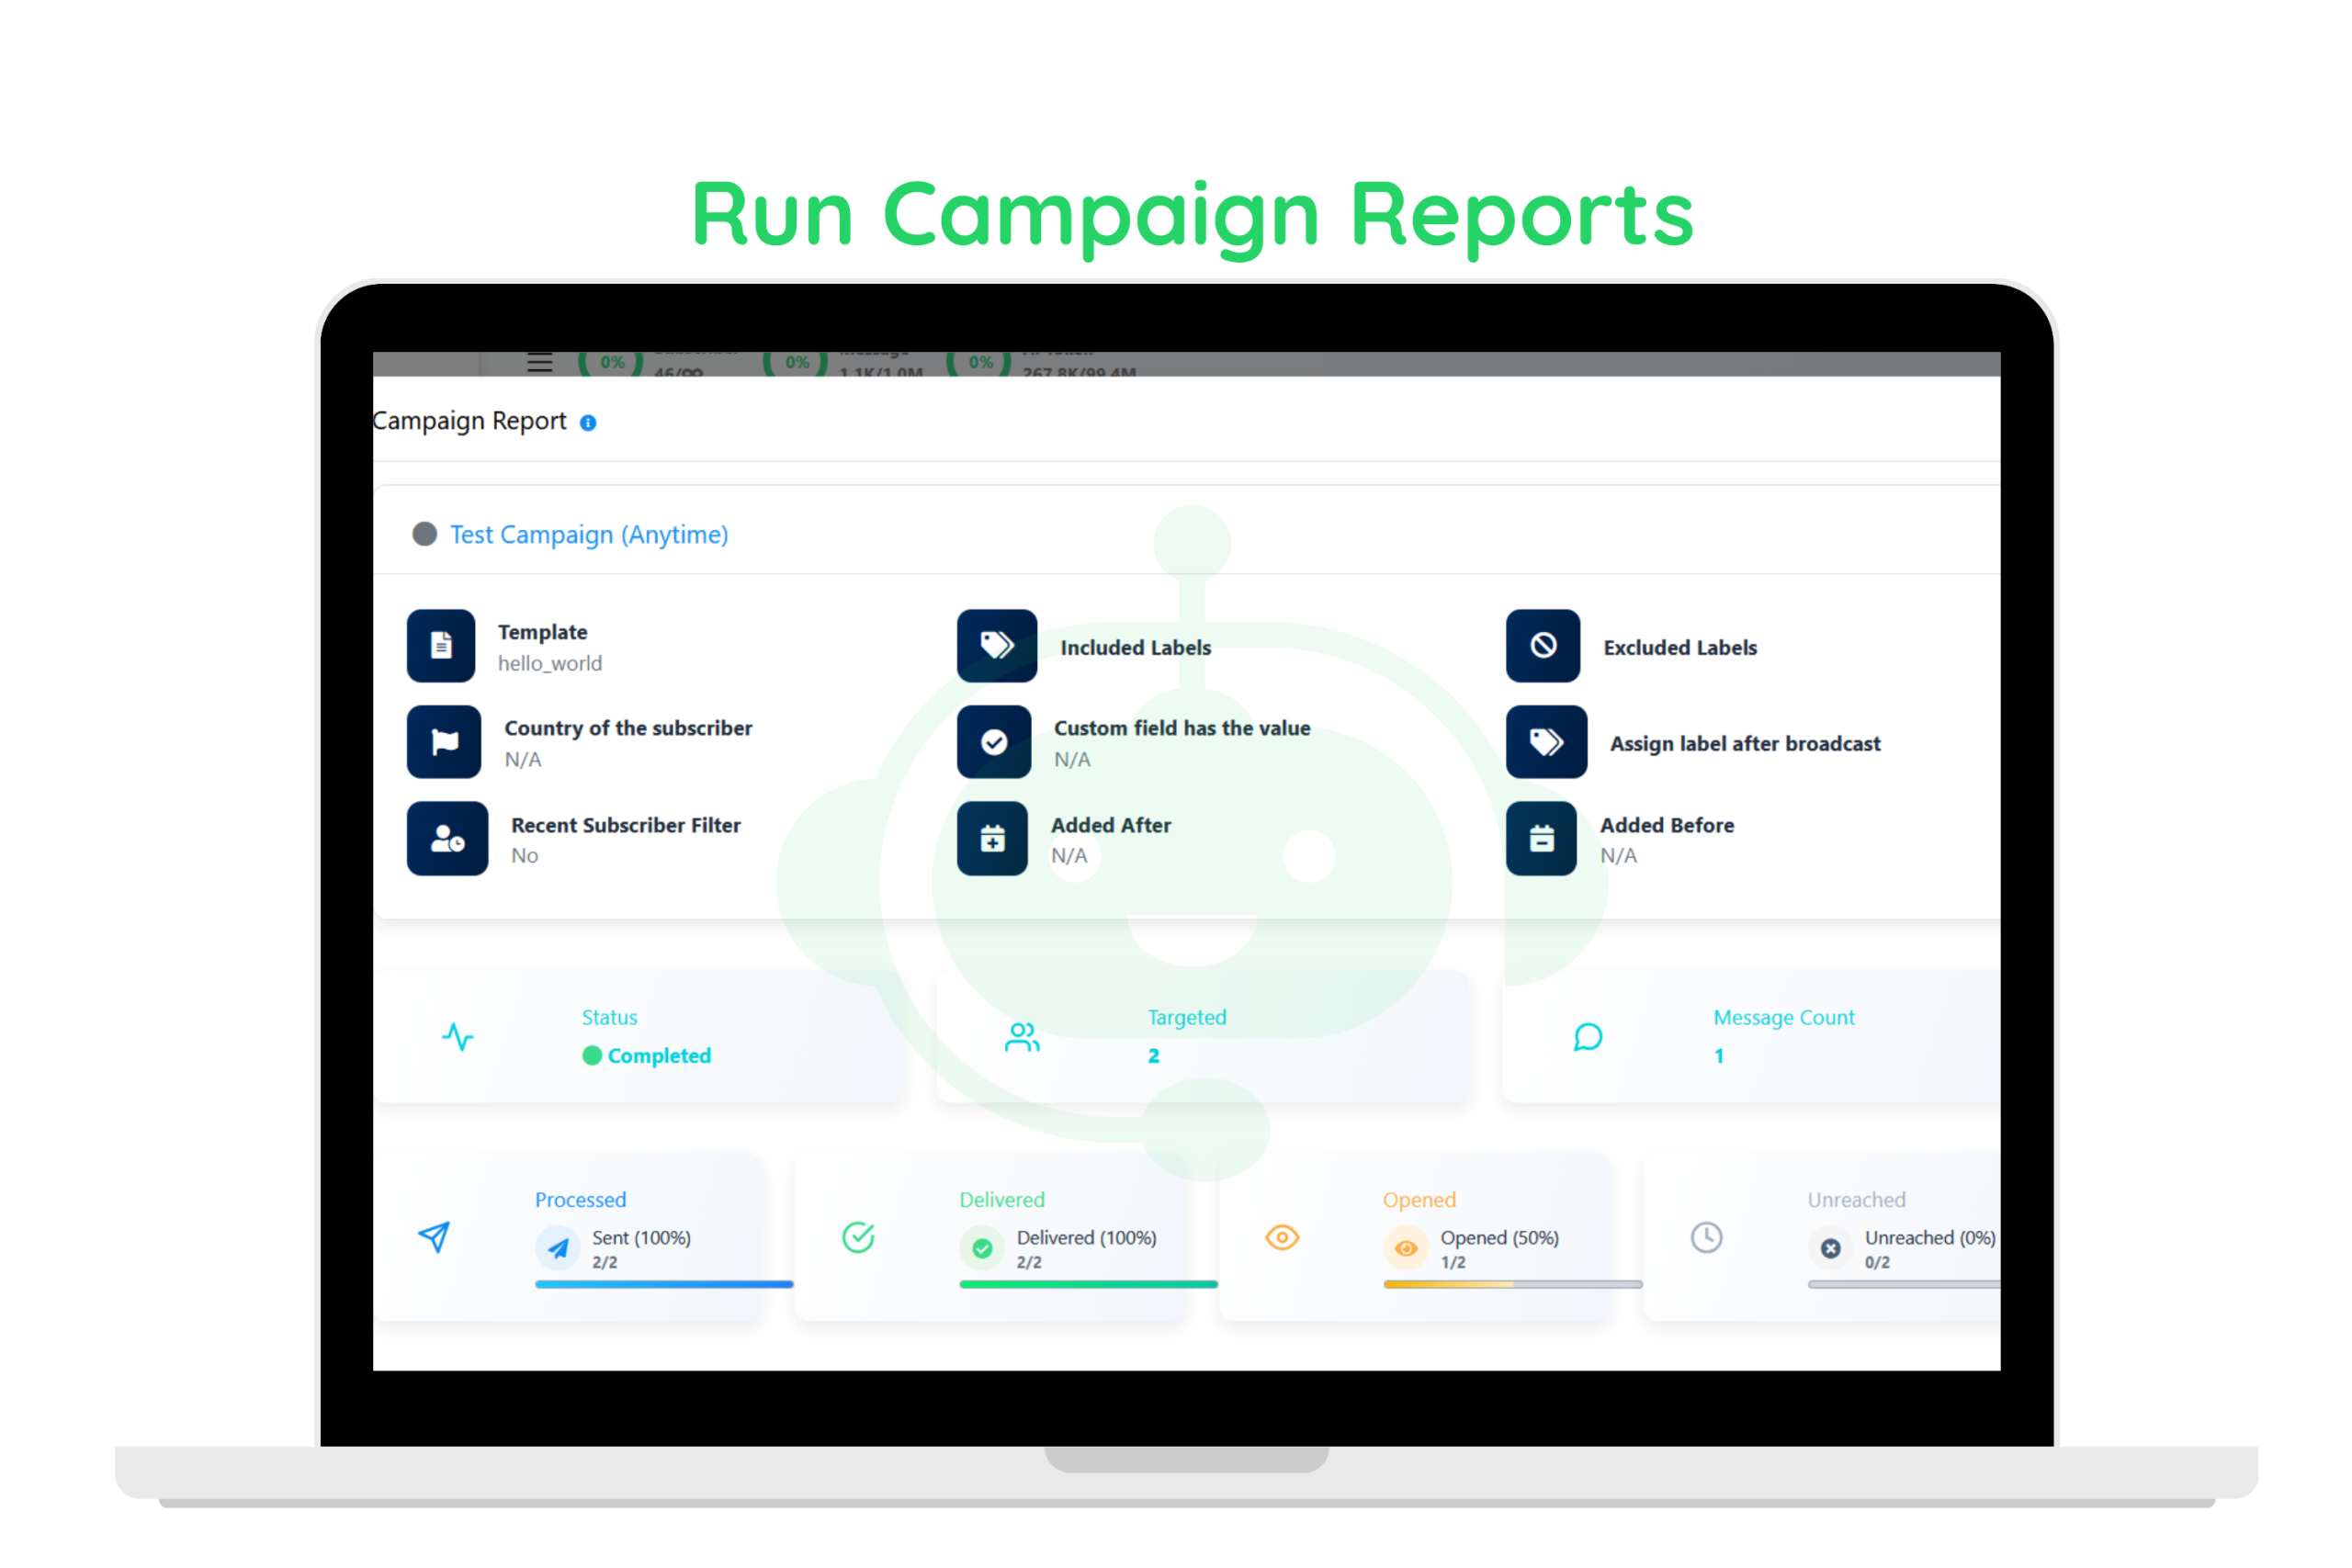
Task: Click the Sent 100% blue progress bar
Action: [664, 1284]
